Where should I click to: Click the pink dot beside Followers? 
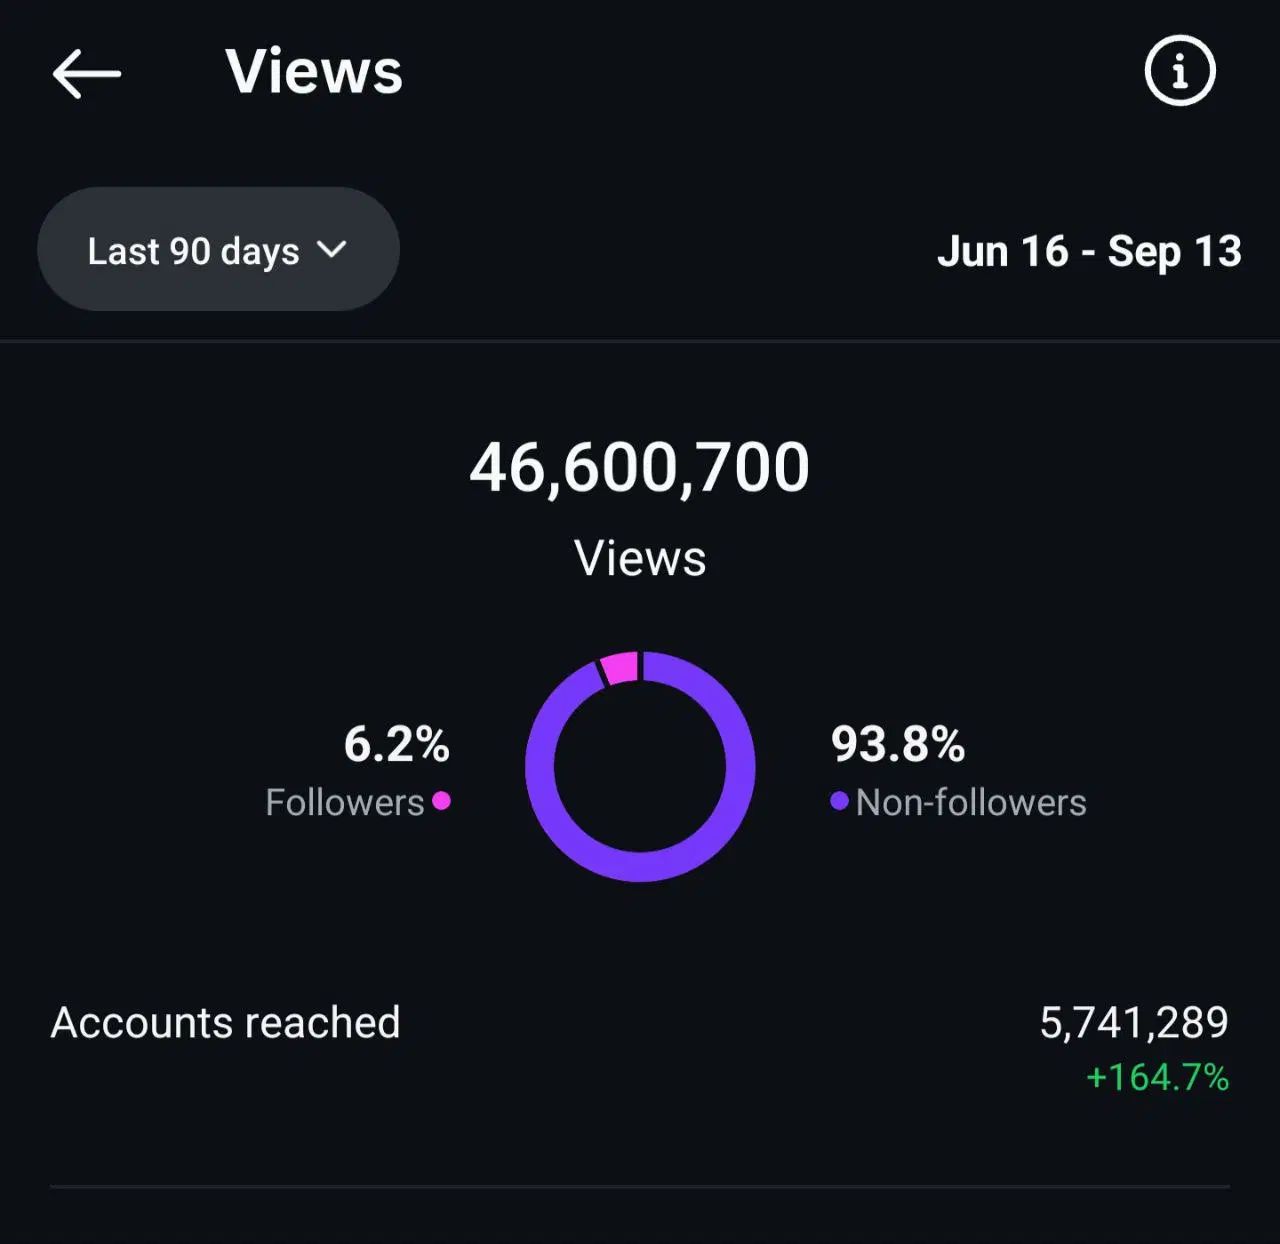(x=441, y=801)
